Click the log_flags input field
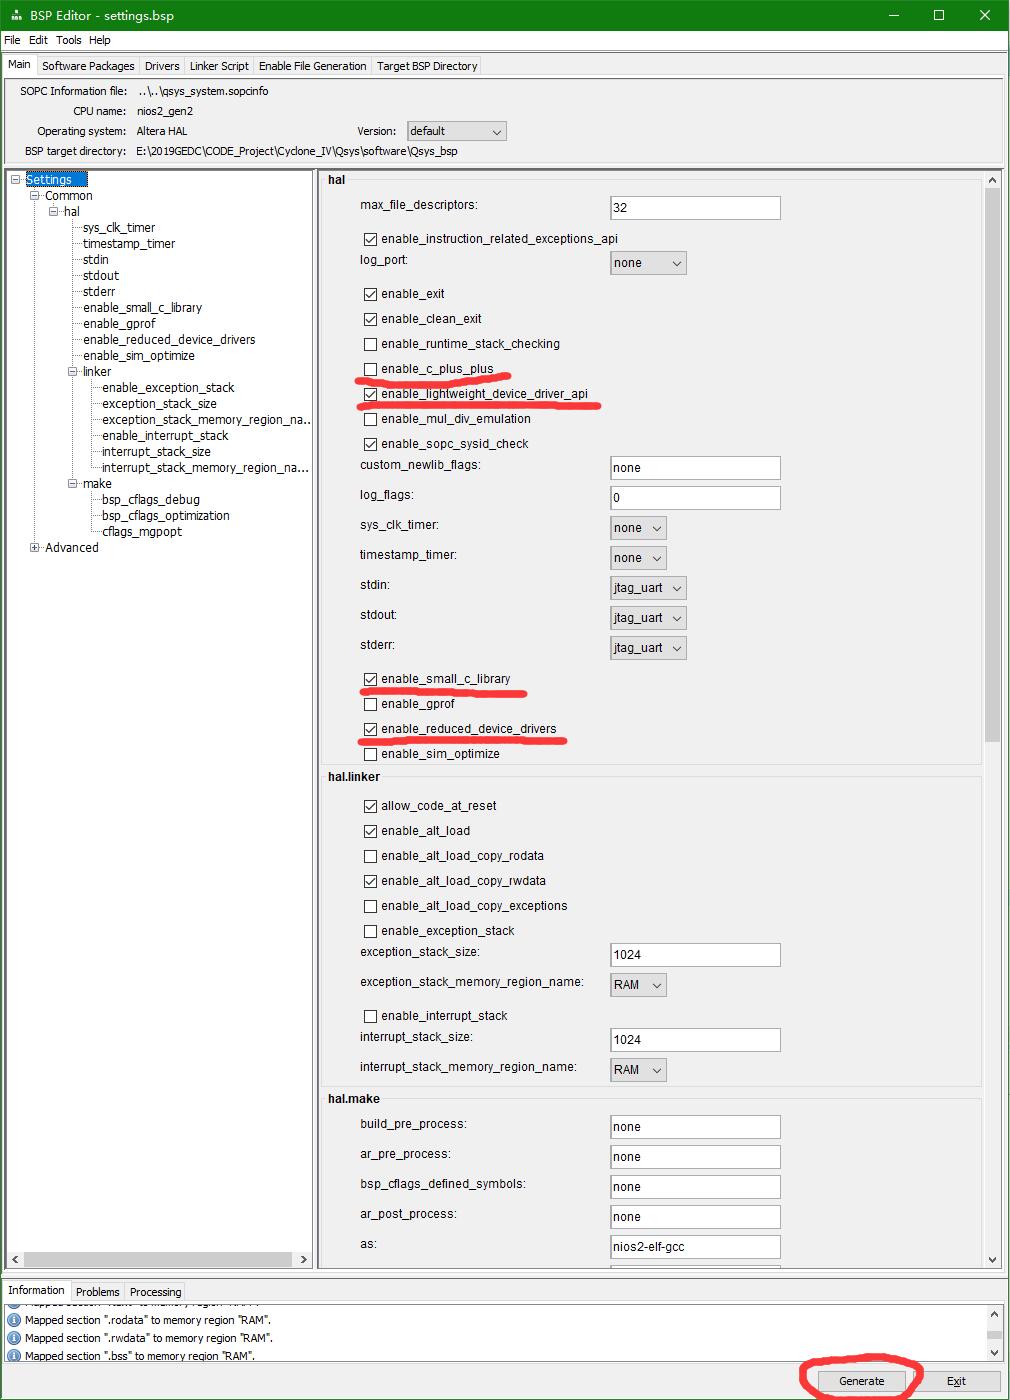The height and width of the screenshot is (1400, 1010). click(x=695, y=498)
